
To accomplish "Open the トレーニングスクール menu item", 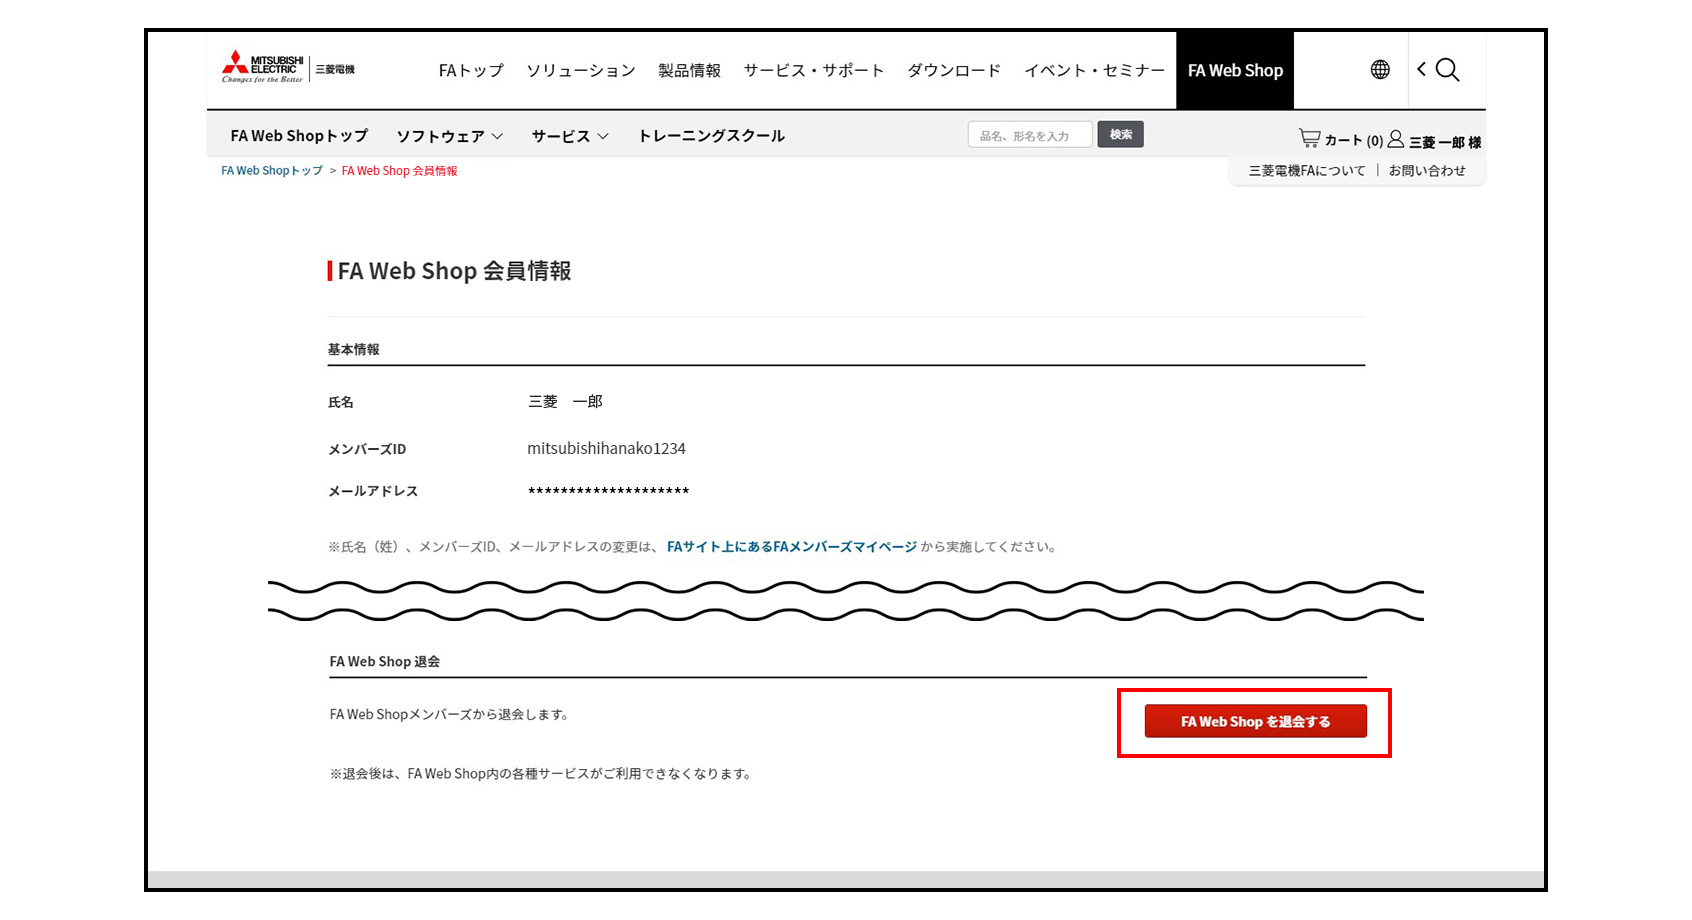I will click(712, 136).
